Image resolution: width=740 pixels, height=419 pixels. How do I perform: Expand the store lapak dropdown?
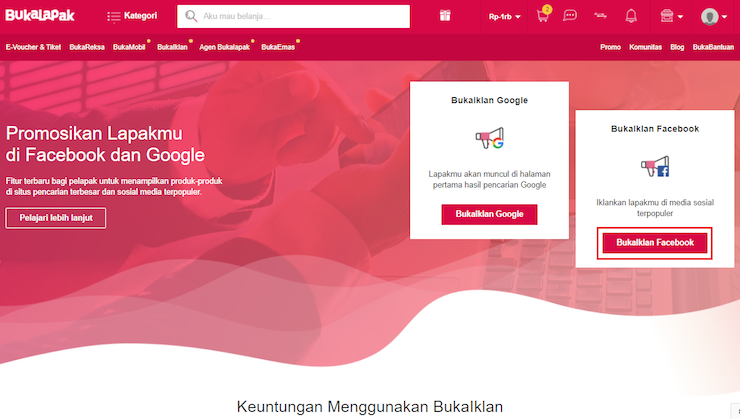tap(672, 16)
